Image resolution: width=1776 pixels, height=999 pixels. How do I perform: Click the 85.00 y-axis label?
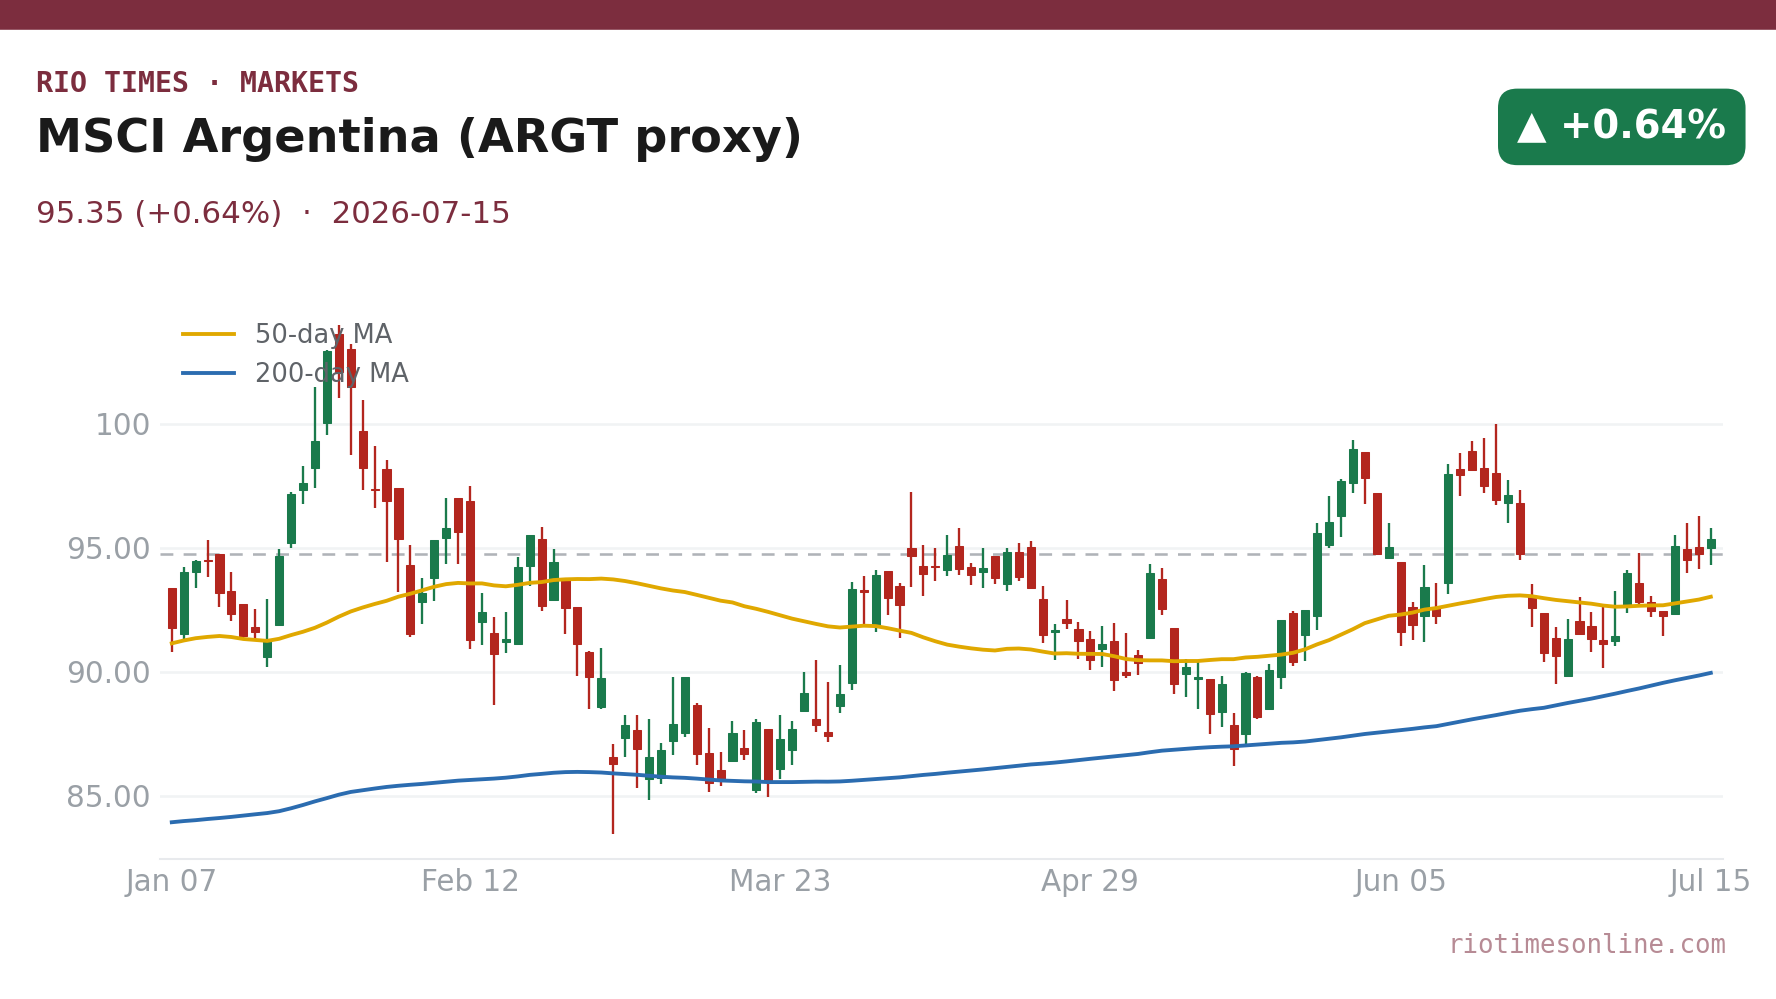click(108, 797)
